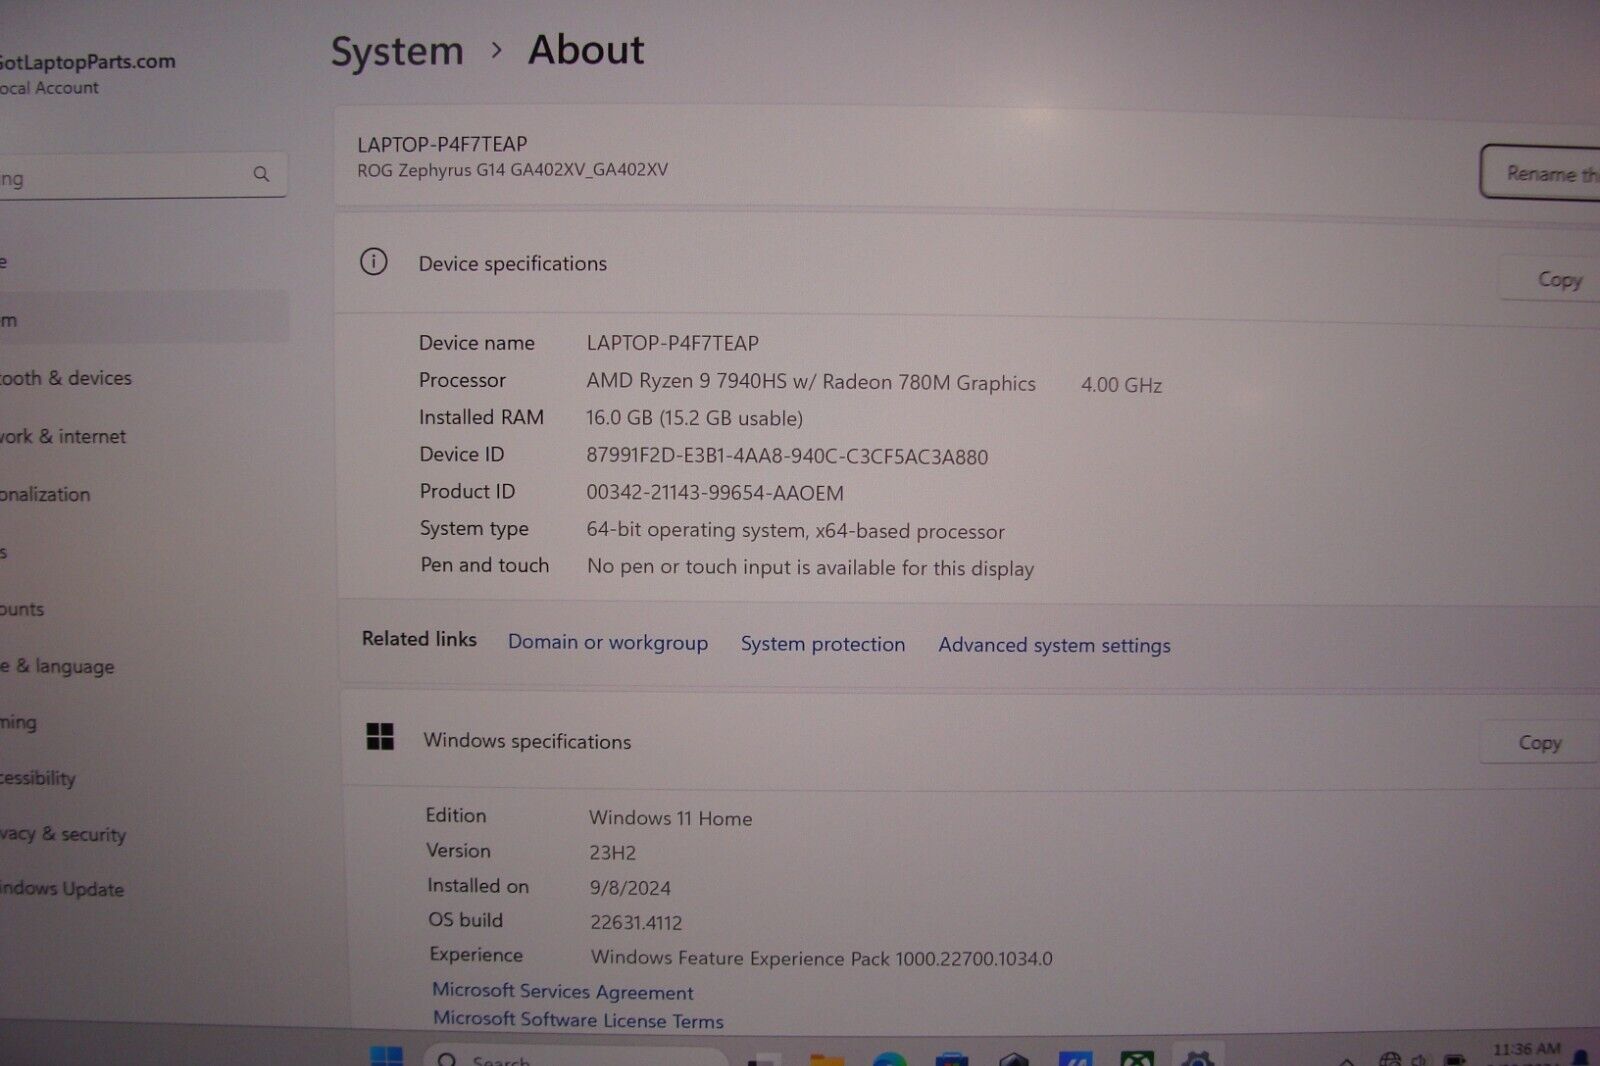1600x1066 pixels.
Task: Click the OS build 22631.4112 value
Action: [636, 923]
